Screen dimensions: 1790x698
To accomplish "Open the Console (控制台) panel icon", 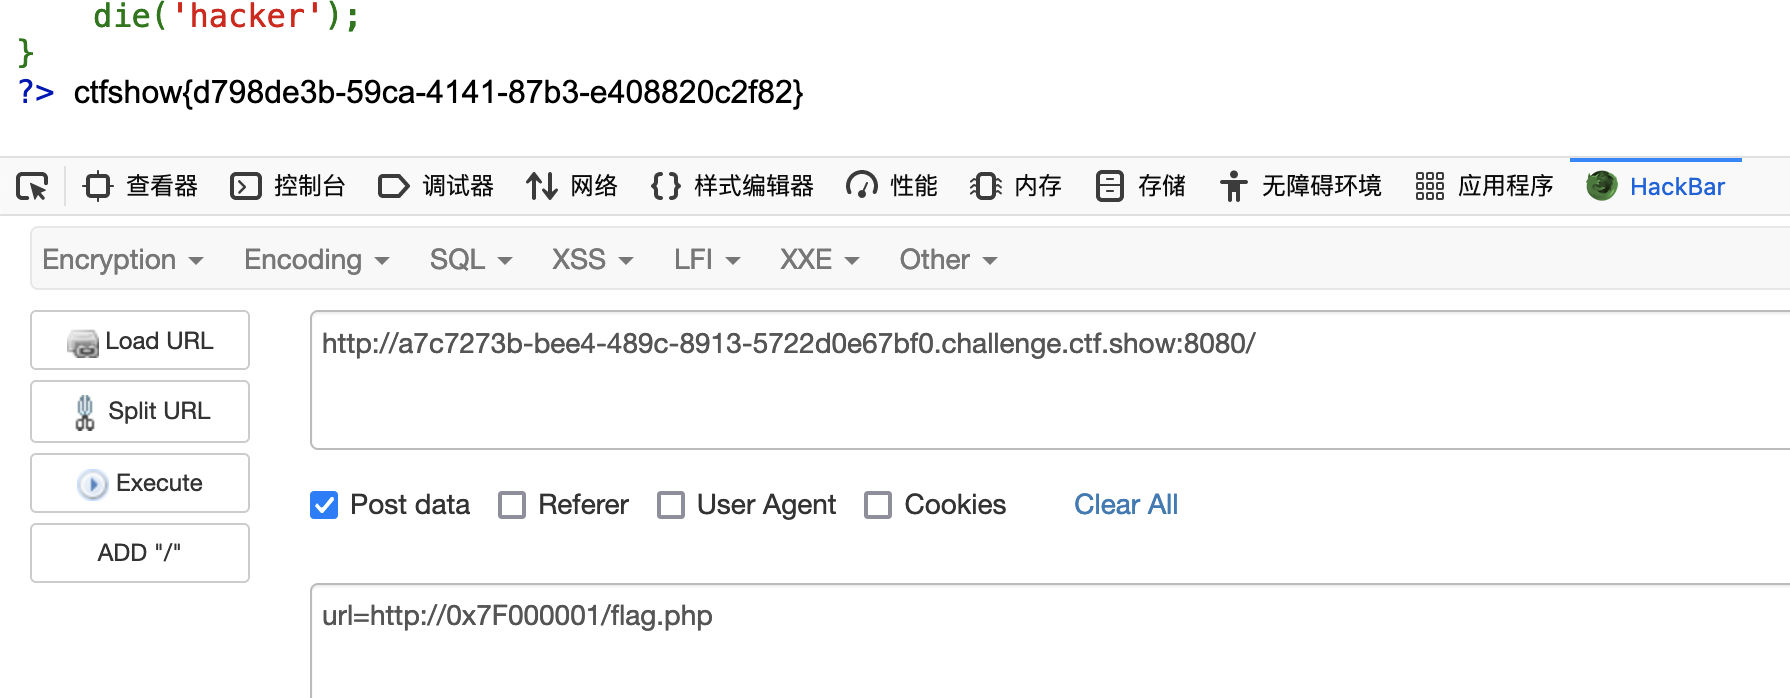I will (245, 187).
